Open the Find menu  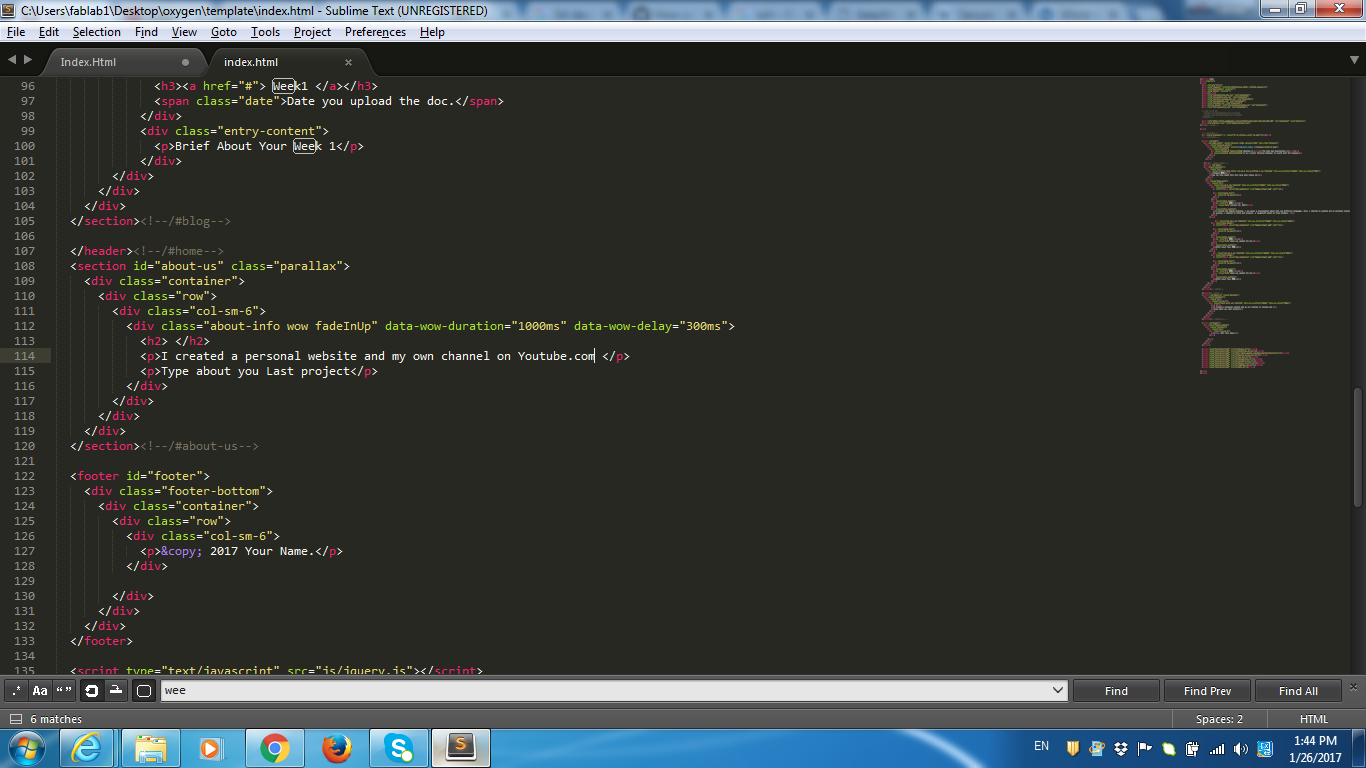click(x=146, y=32)
